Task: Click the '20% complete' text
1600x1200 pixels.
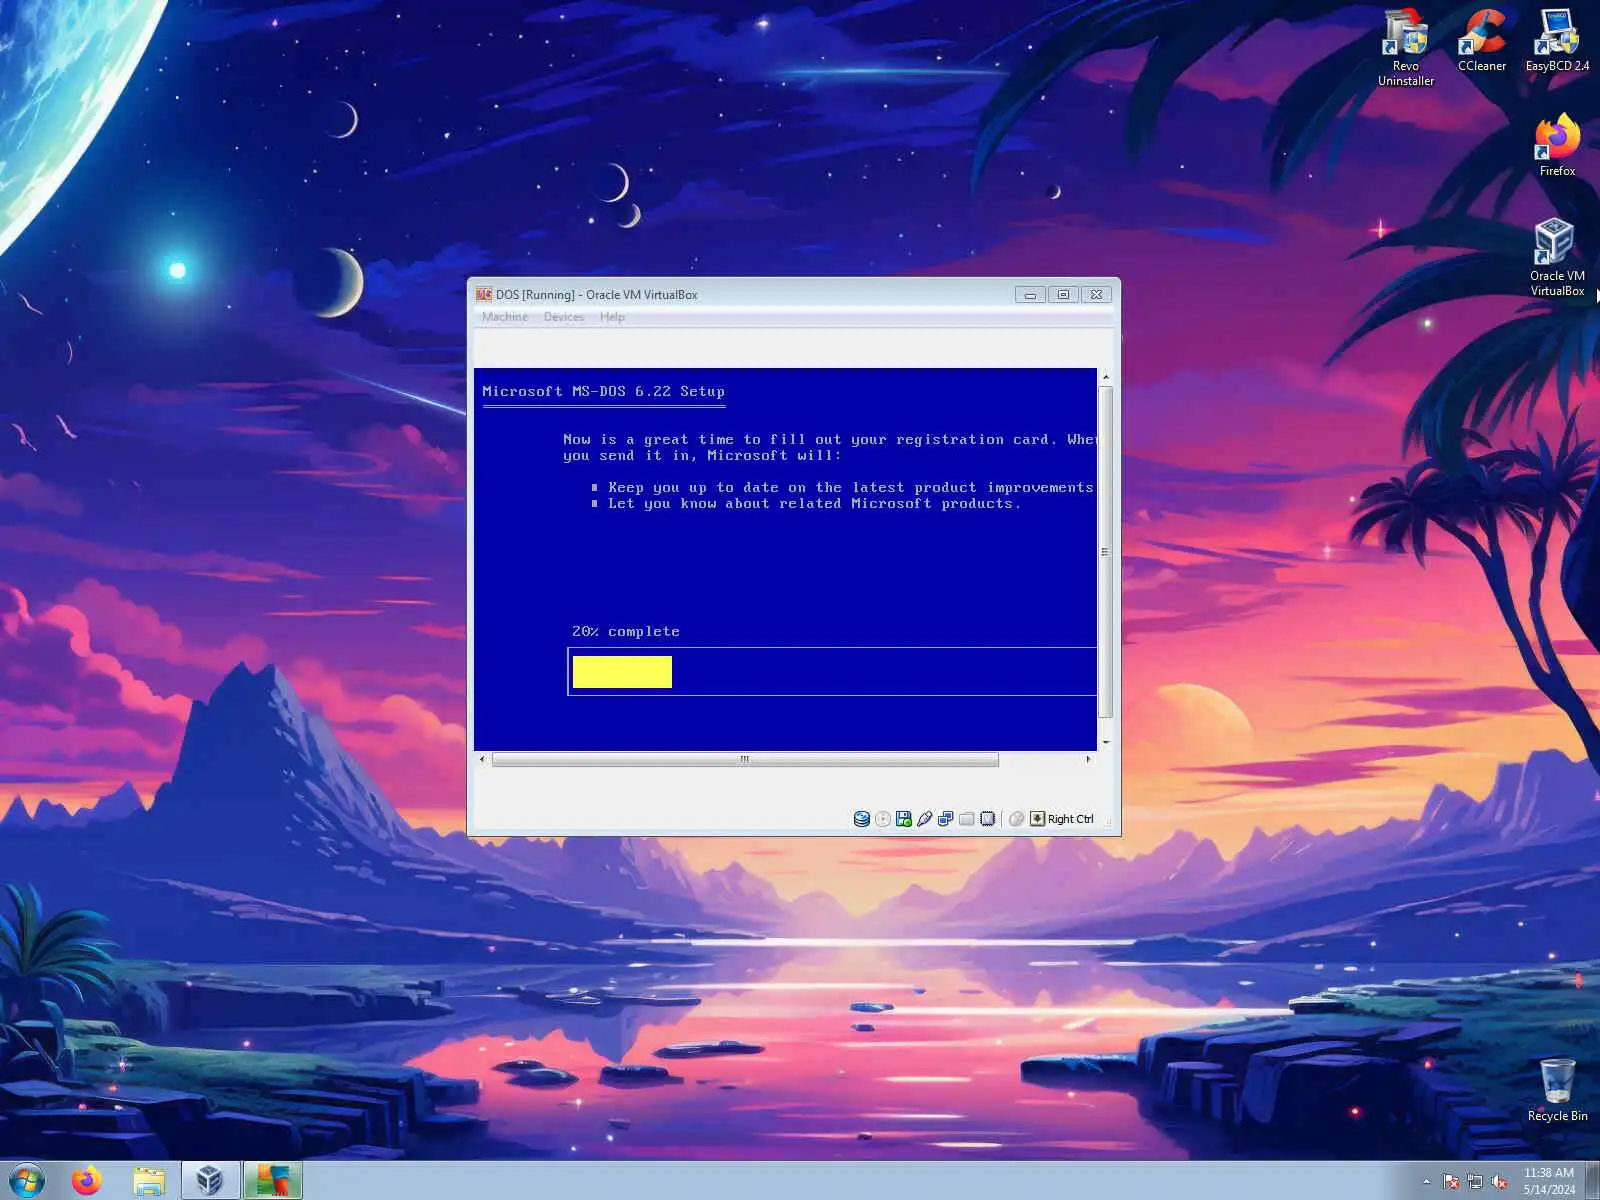Action: point(626,632)
